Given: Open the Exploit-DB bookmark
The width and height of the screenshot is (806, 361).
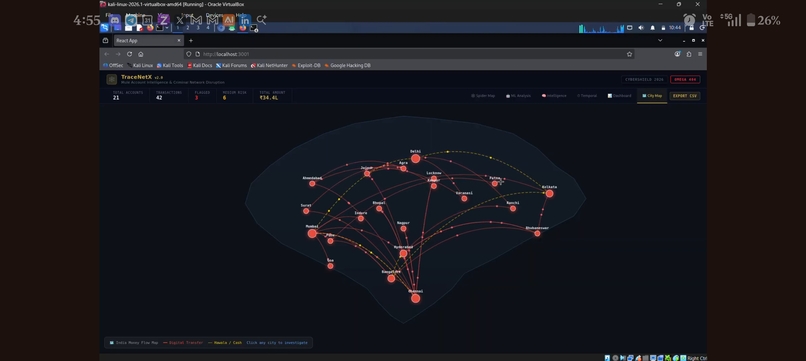Looking at the screenshot, I should 306,65.
